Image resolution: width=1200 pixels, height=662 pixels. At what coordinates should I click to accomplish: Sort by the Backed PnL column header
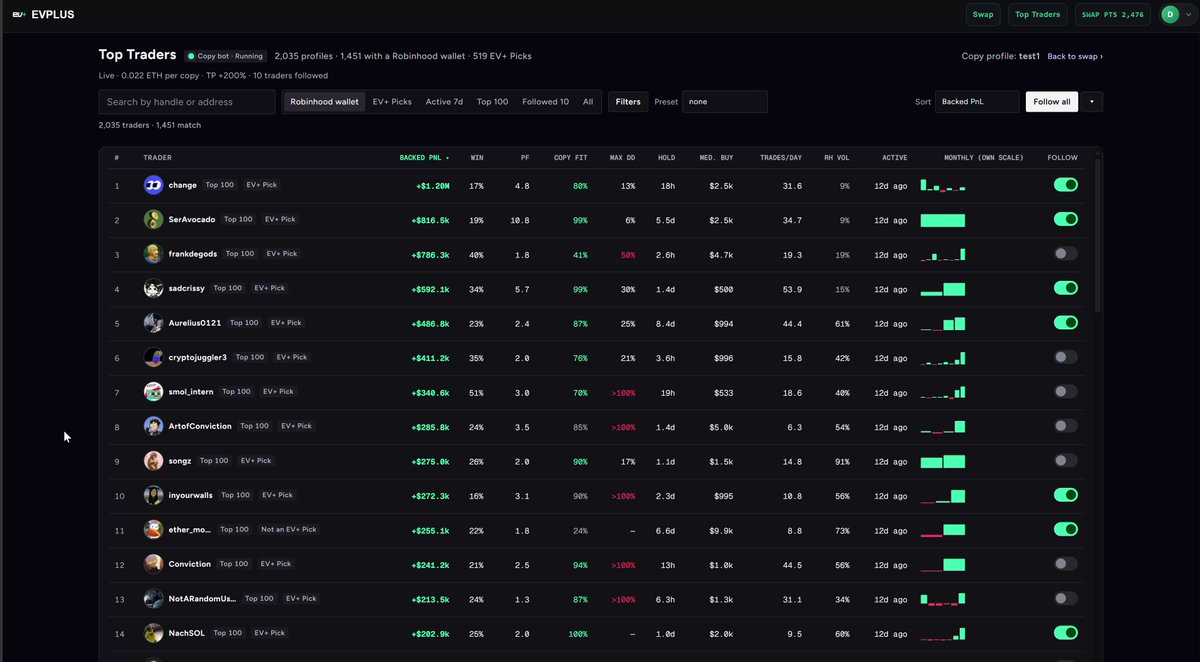(424, 158)
